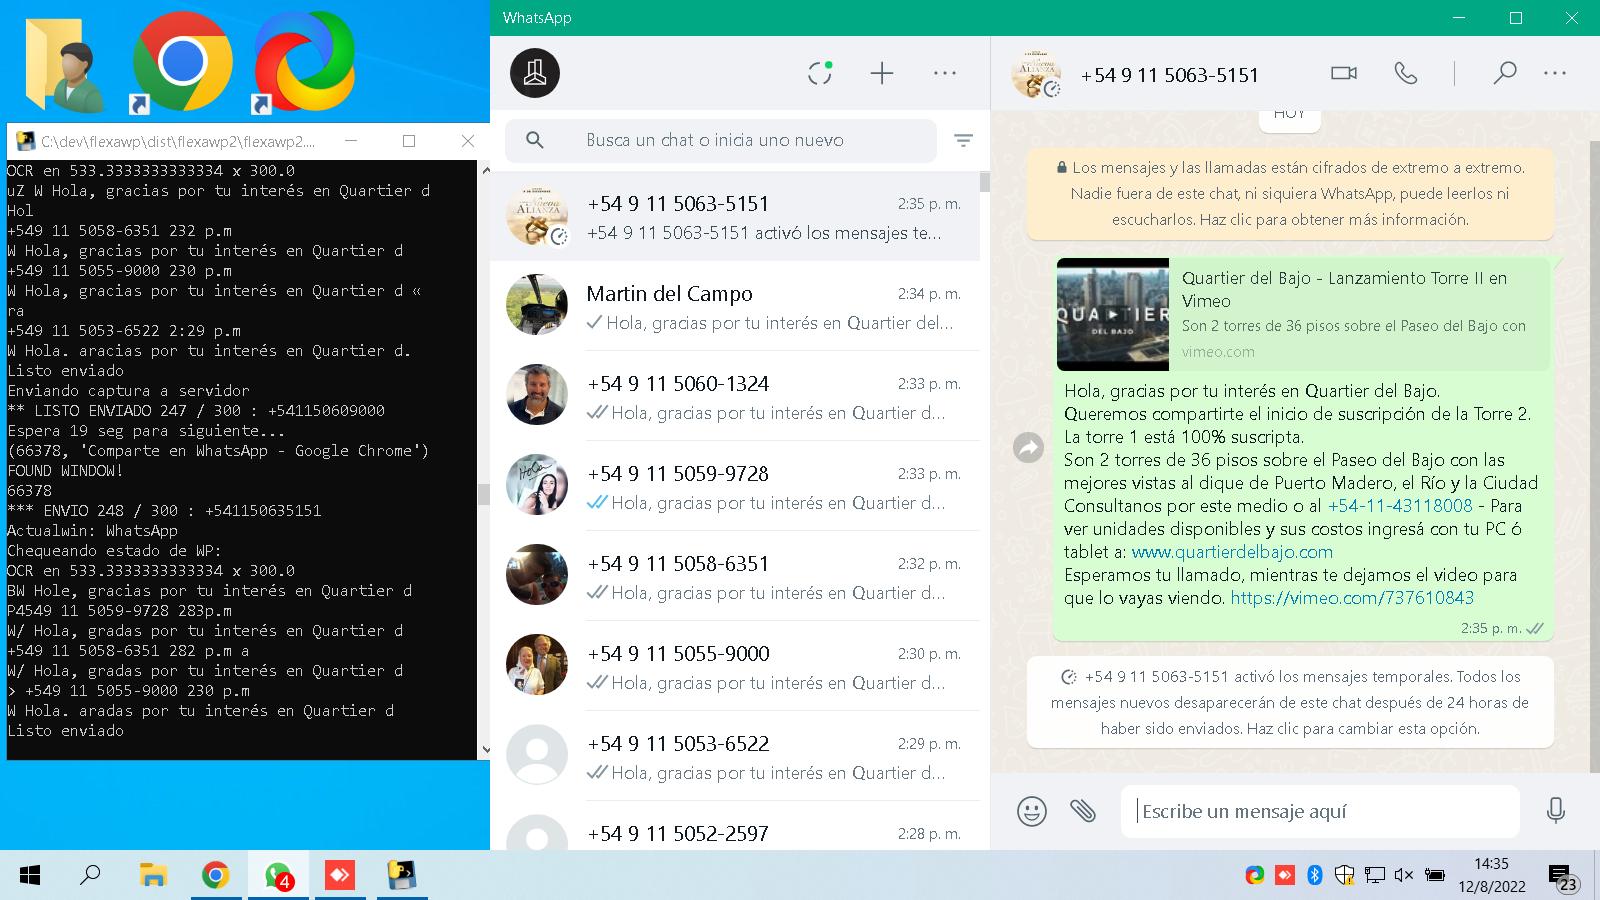Click the network tray icon
This screenshot has height=900, width=1600.
[x=1375, y=875]
